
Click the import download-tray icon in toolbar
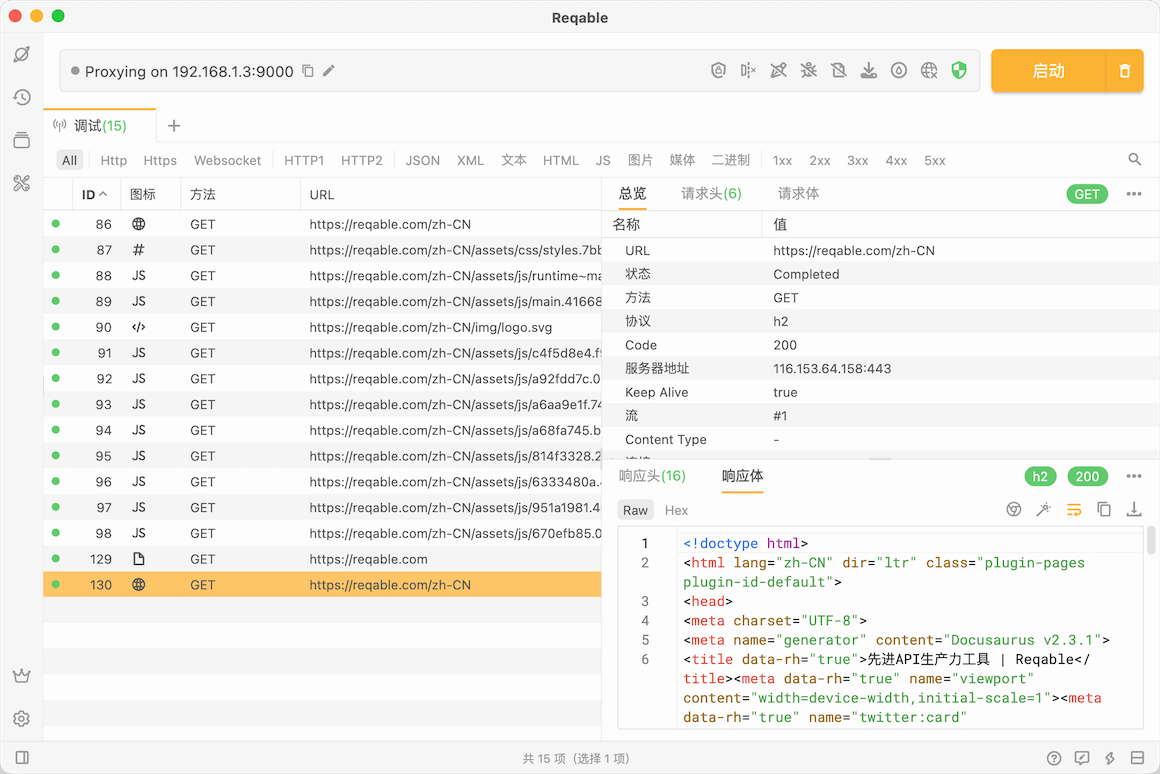(x=869, y=70)
